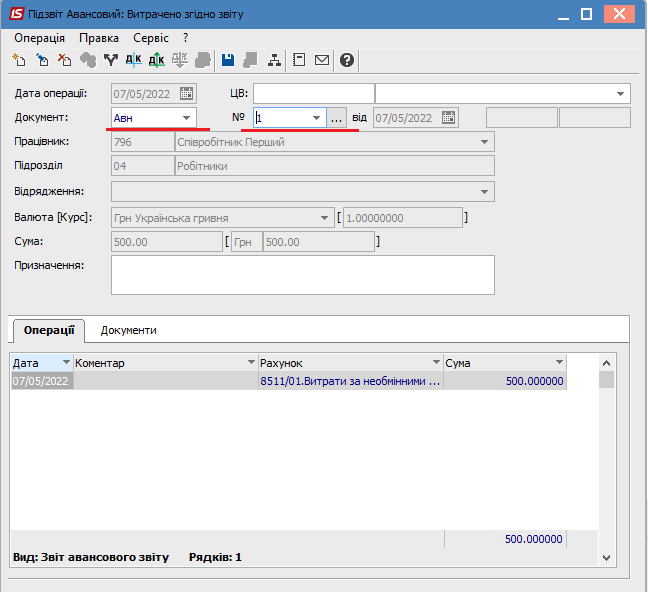Expand the document № dropdown arrow
648x592 pixels.
(x=317, y=118)
